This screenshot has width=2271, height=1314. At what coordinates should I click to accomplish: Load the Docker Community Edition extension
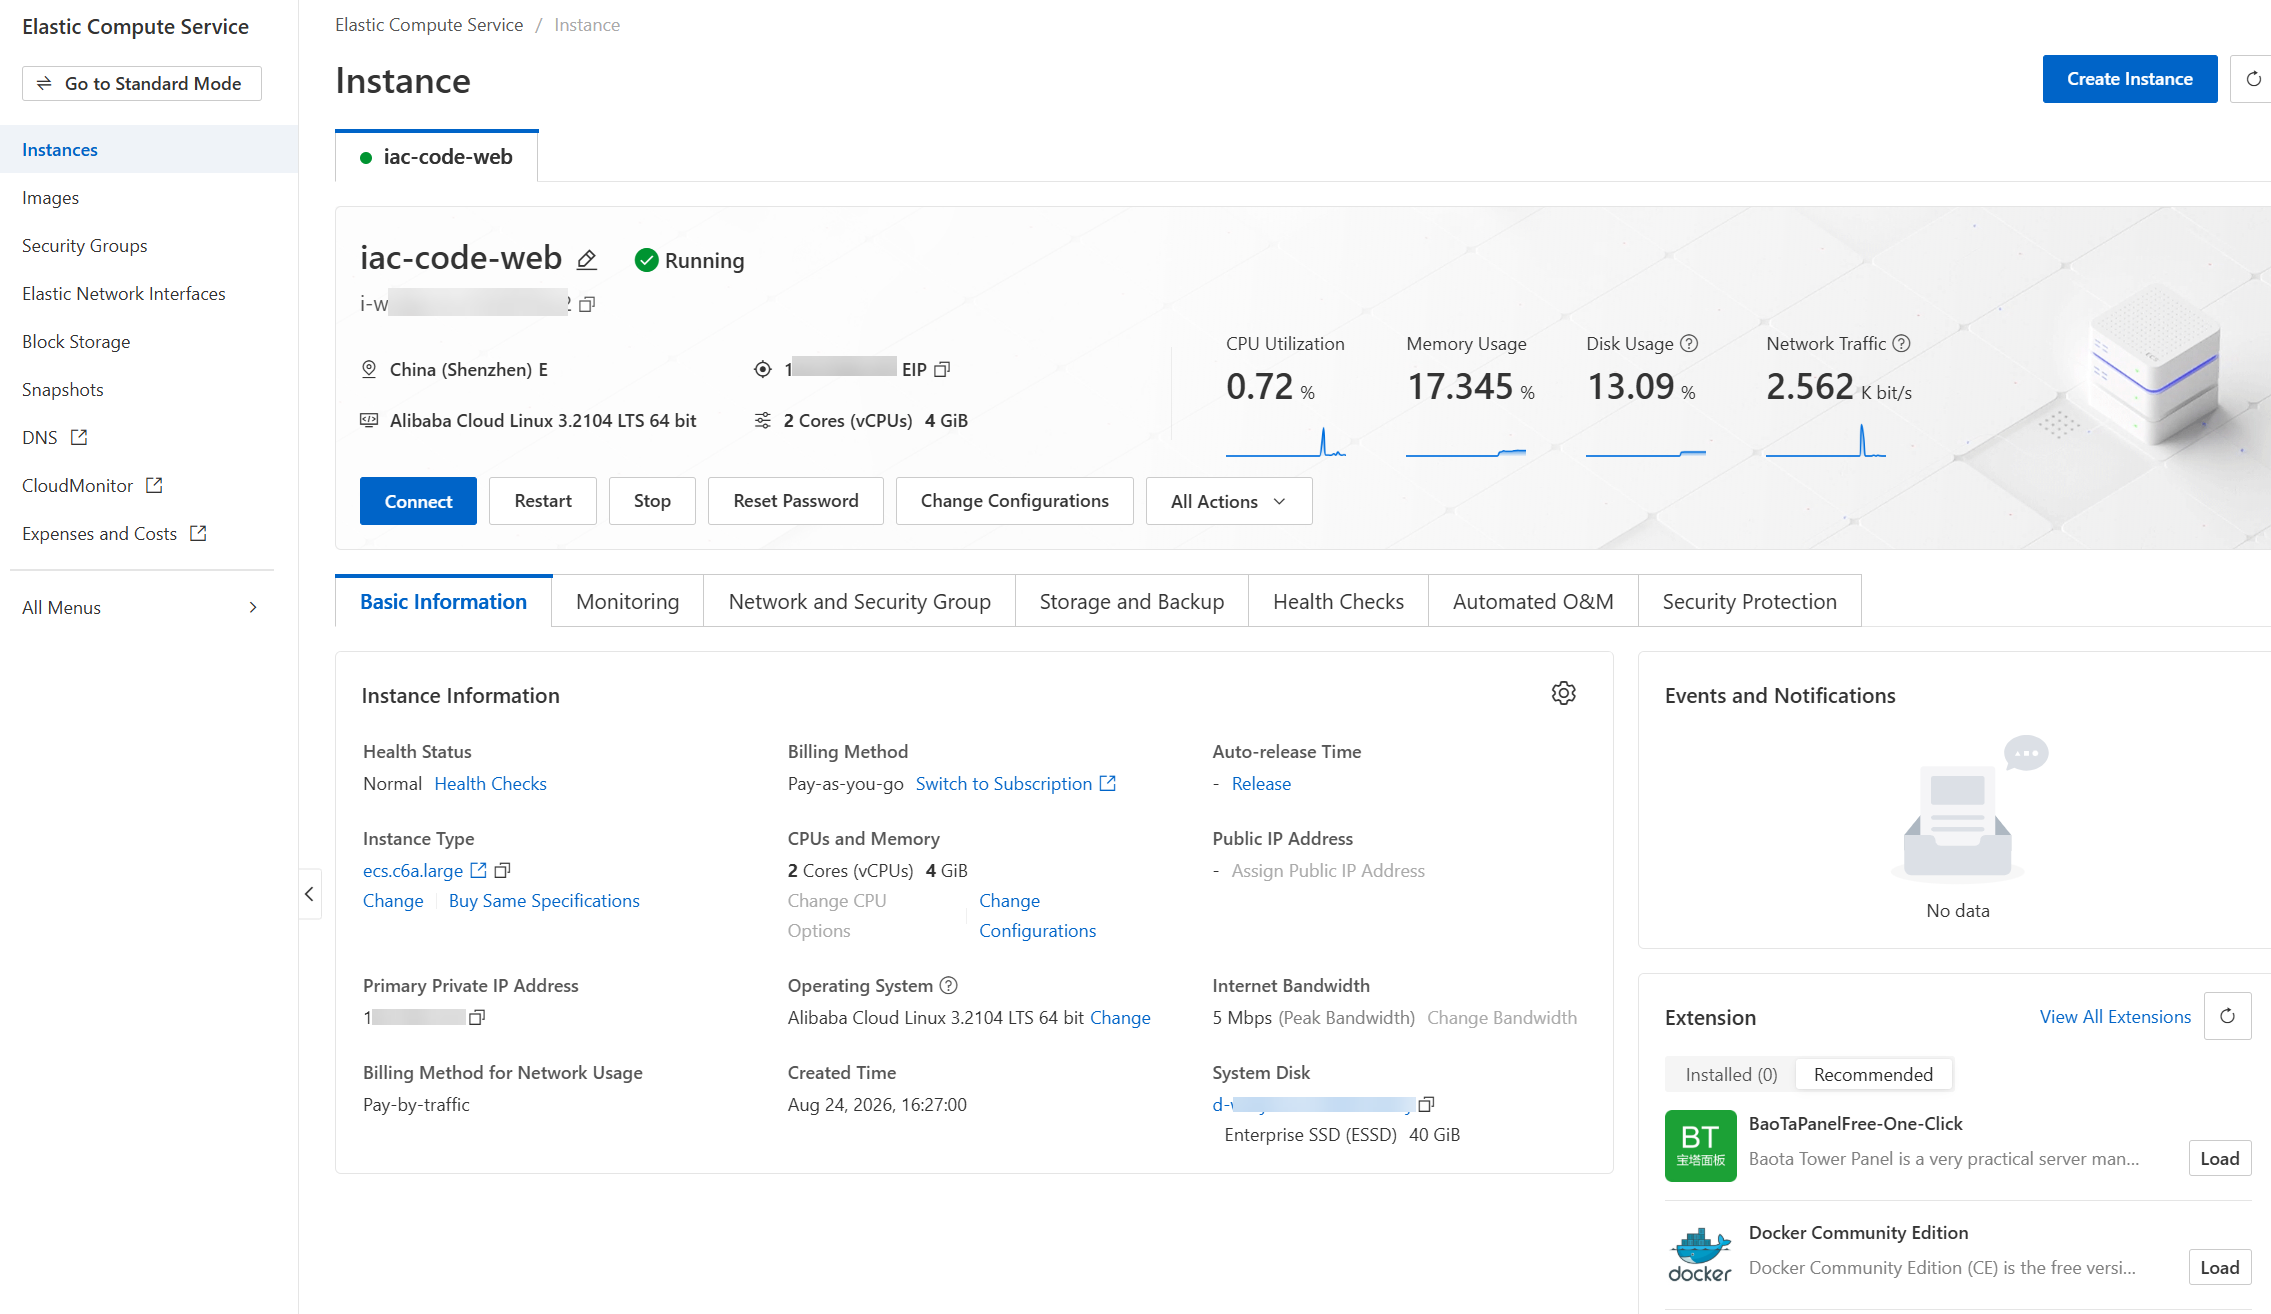pos(2220,1268)
